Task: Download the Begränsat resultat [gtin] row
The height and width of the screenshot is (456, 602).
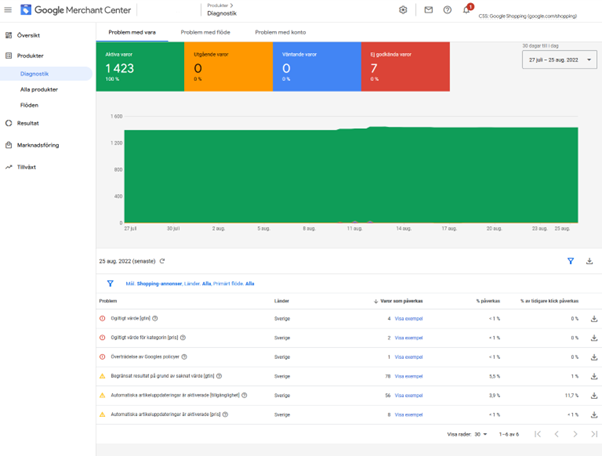Action: click(594, 376)
